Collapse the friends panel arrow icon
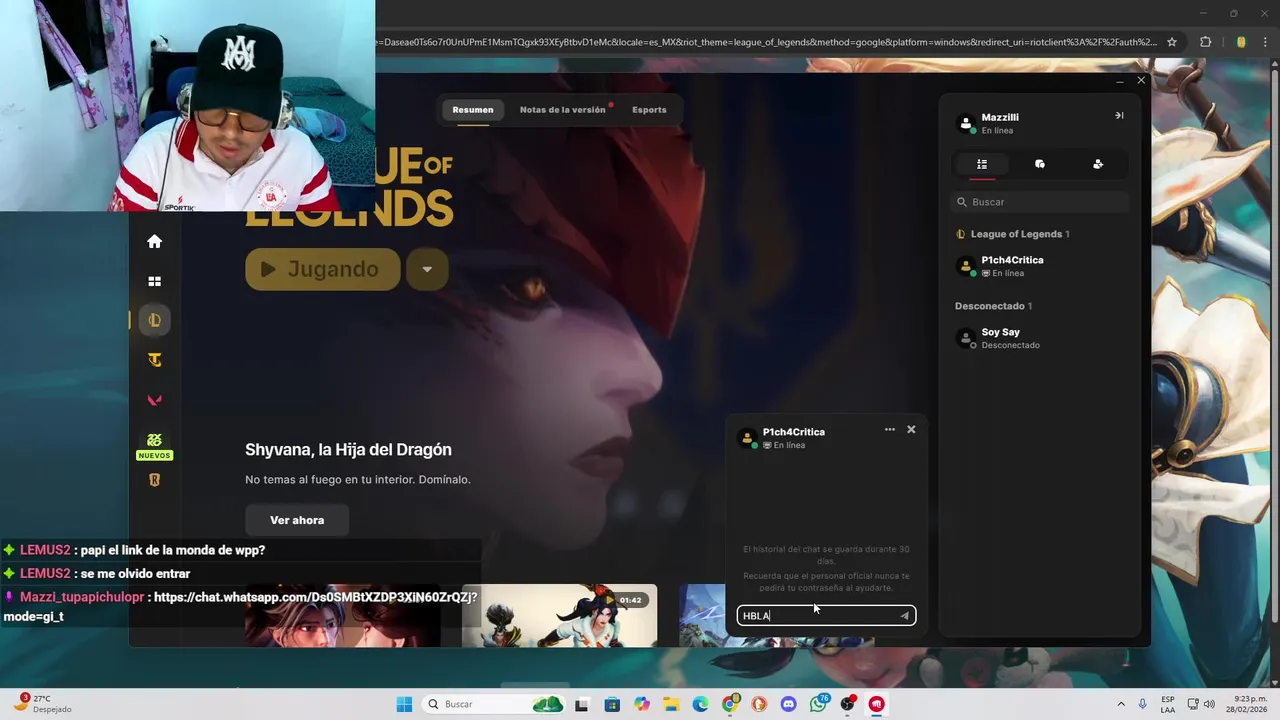Image resolution: width=1280 pixels, height=720 pixels. pyautogui.click(x=1119, y=115)
